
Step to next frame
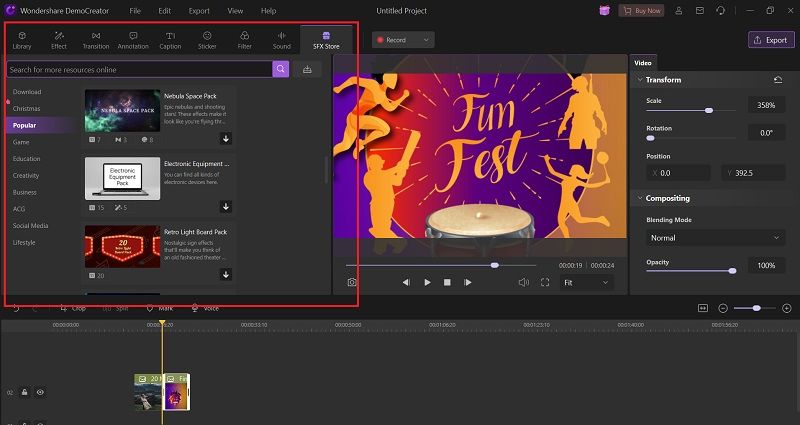[x=467, y=282]
